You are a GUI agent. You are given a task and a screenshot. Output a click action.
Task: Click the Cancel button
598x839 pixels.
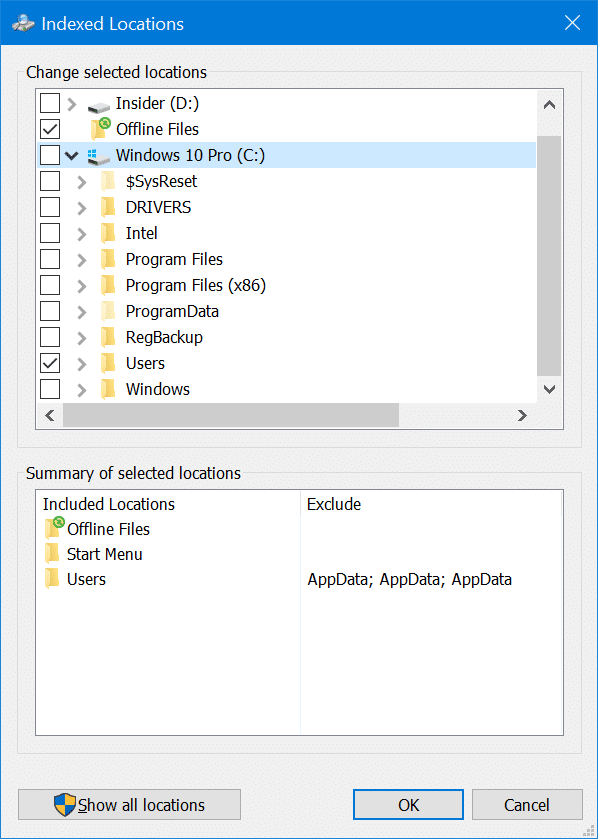tap(526, 804)
